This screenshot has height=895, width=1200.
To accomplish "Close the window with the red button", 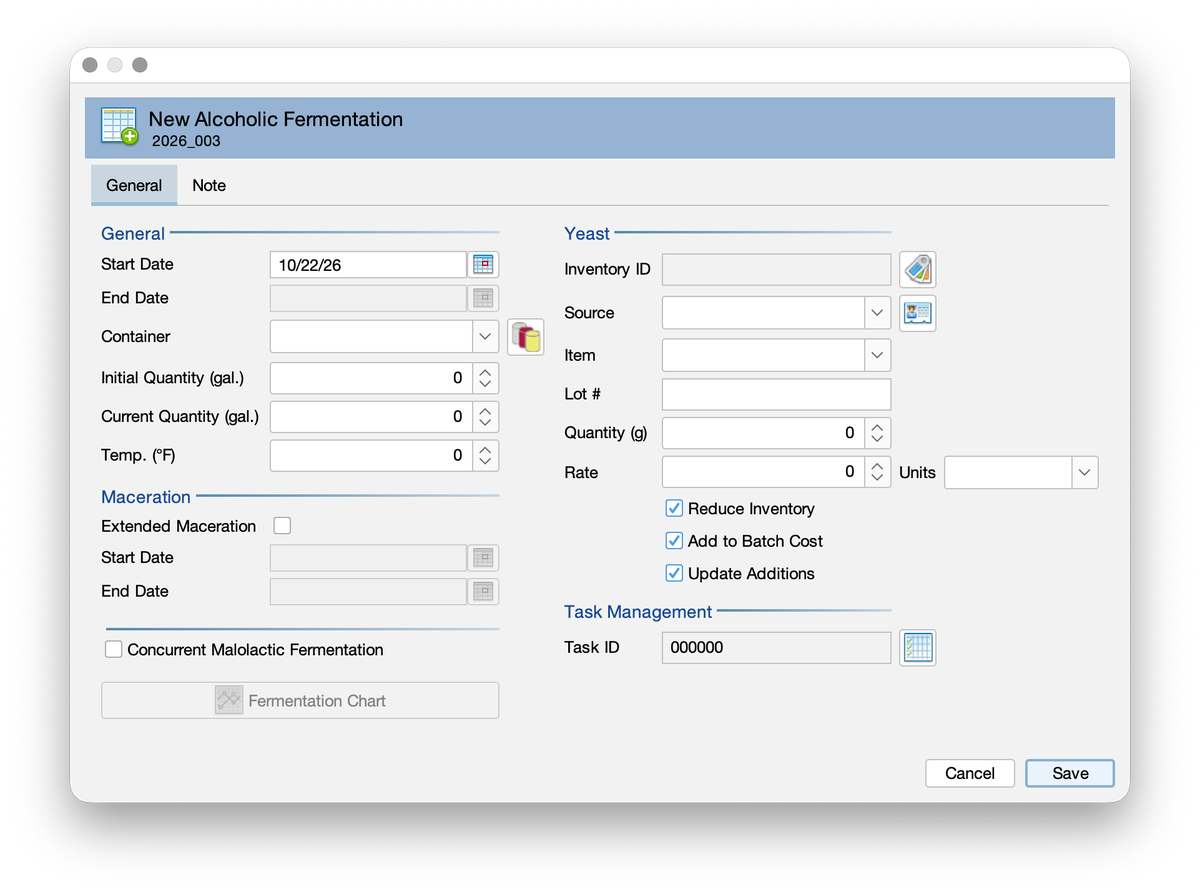I will coord(90,65).
